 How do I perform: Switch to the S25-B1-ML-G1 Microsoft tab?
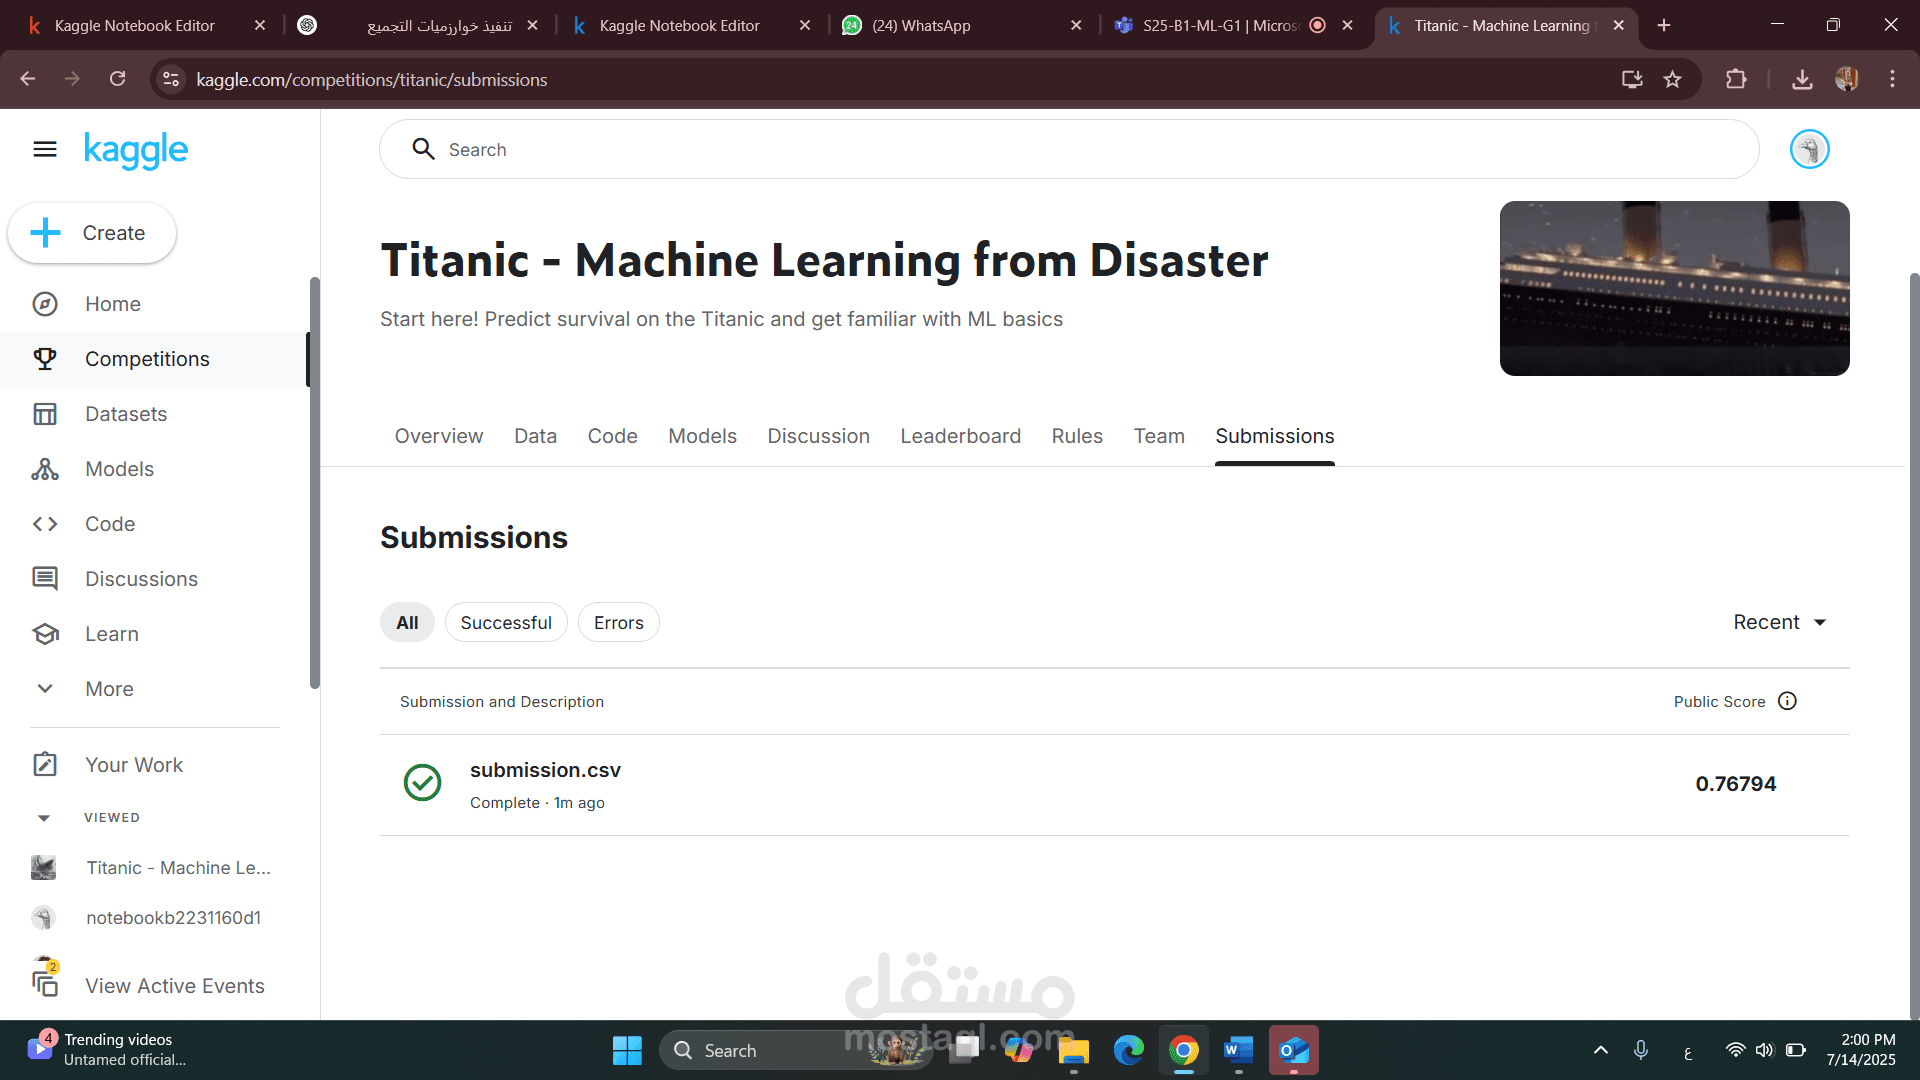point(1232,26)
